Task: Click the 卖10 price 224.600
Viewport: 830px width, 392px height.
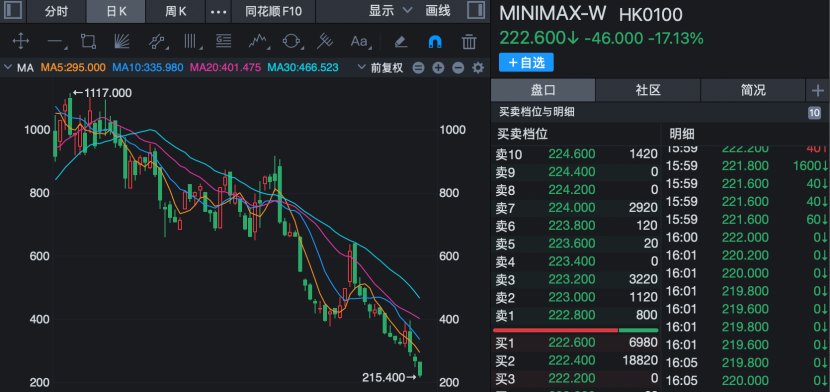Action: tap(572, 154)
